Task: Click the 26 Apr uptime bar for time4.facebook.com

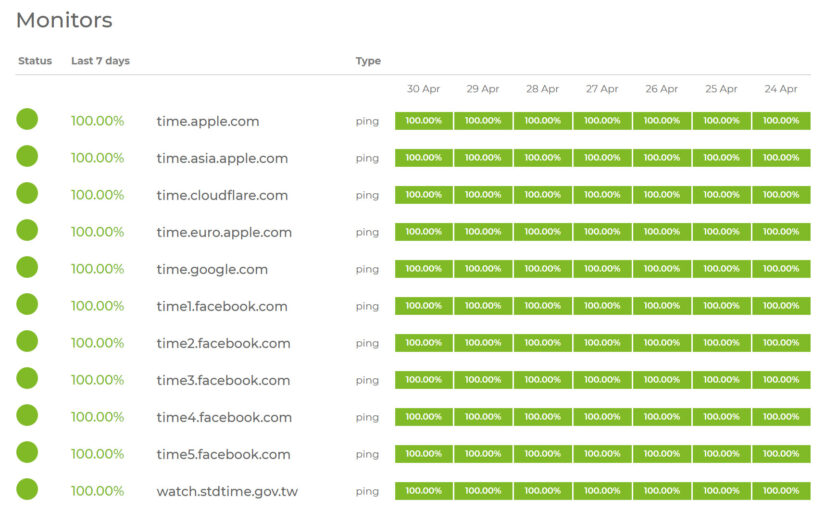Action: pos(662,417)
